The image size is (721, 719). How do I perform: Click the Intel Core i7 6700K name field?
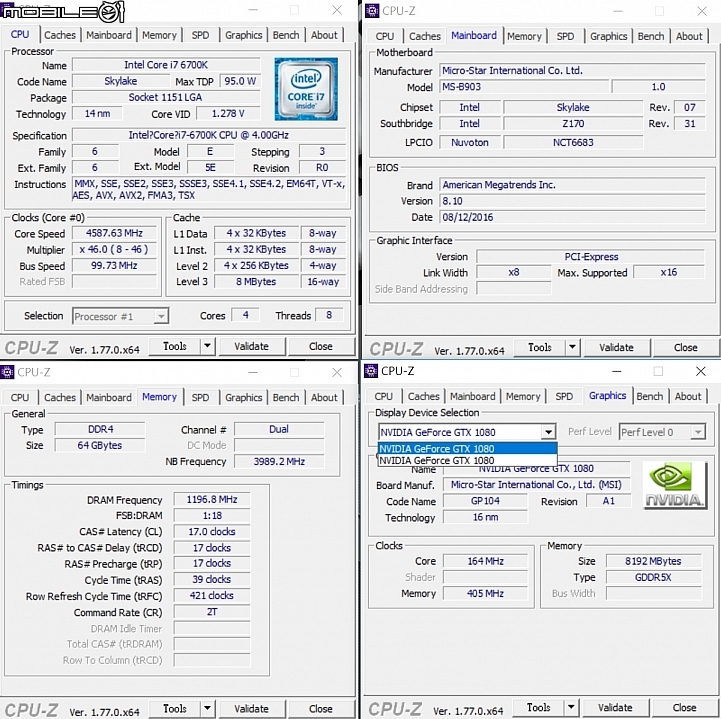coord(166,65)
